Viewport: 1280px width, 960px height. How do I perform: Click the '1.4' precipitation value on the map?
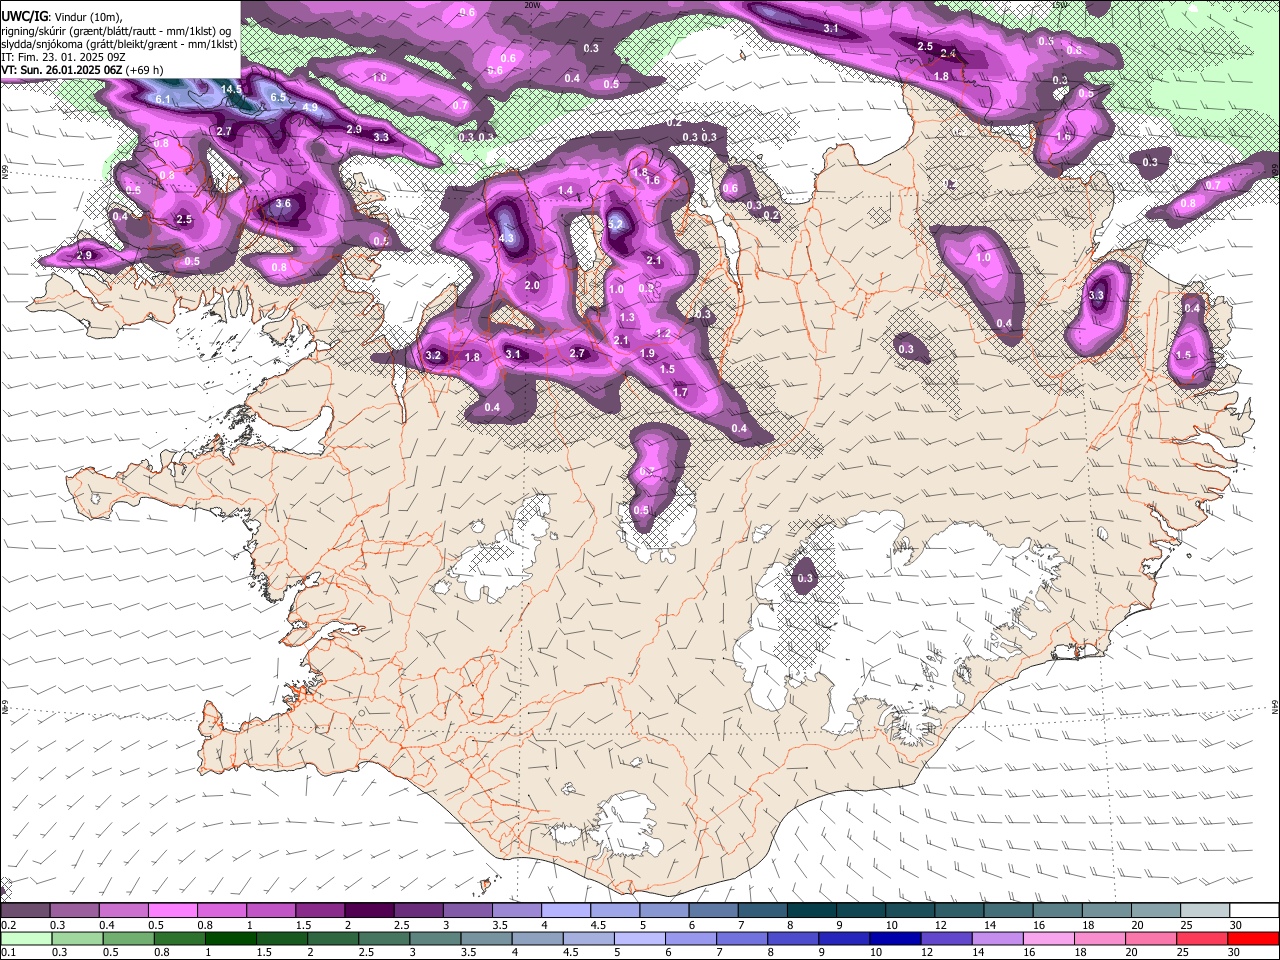click(x=566, y=190)
